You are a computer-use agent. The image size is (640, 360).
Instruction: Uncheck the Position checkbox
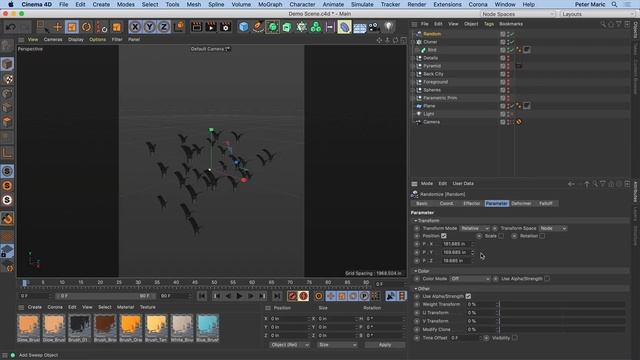tap(444, 236)
